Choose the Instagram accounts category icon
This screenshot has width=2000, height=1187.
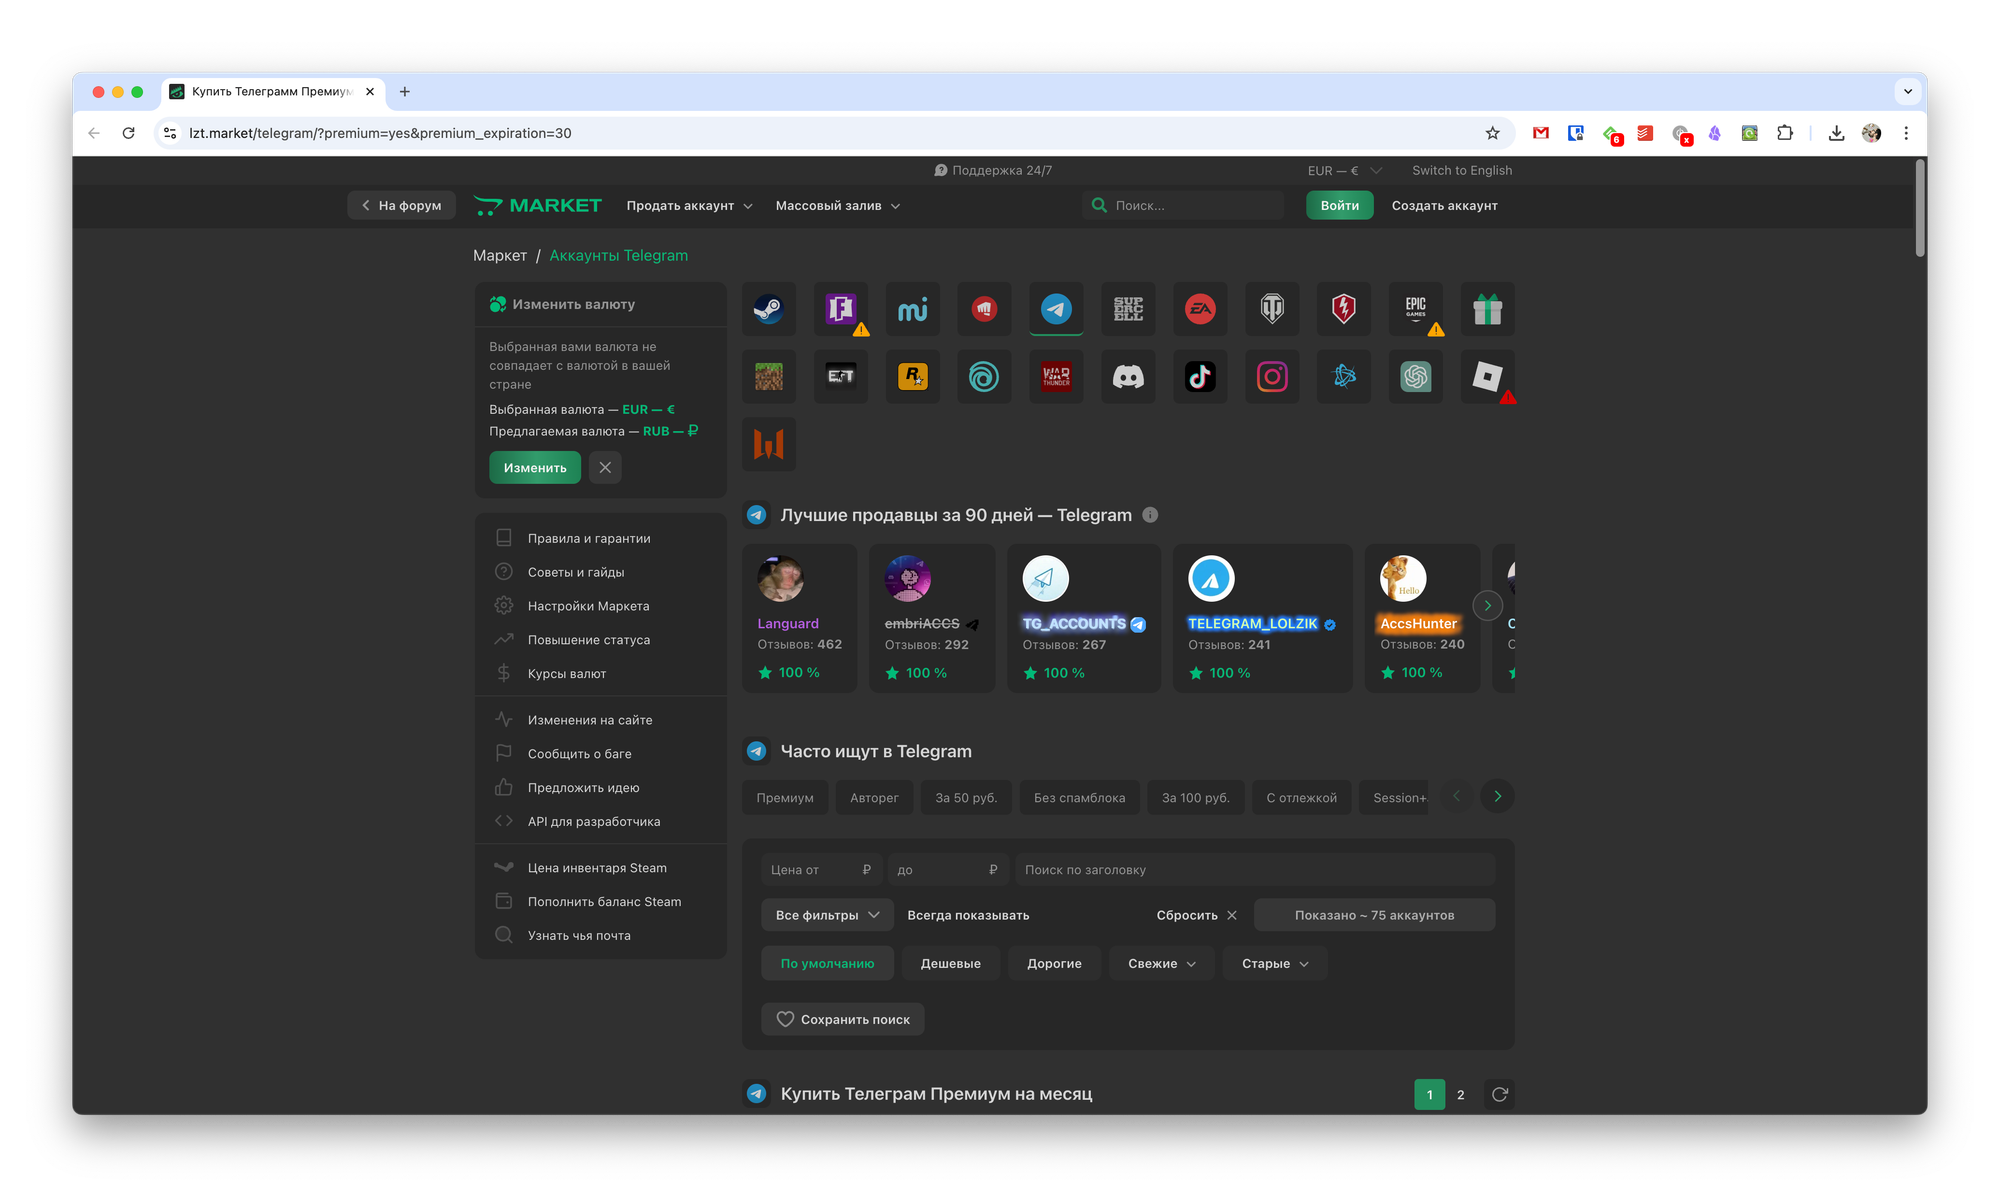click(1272, 377)
